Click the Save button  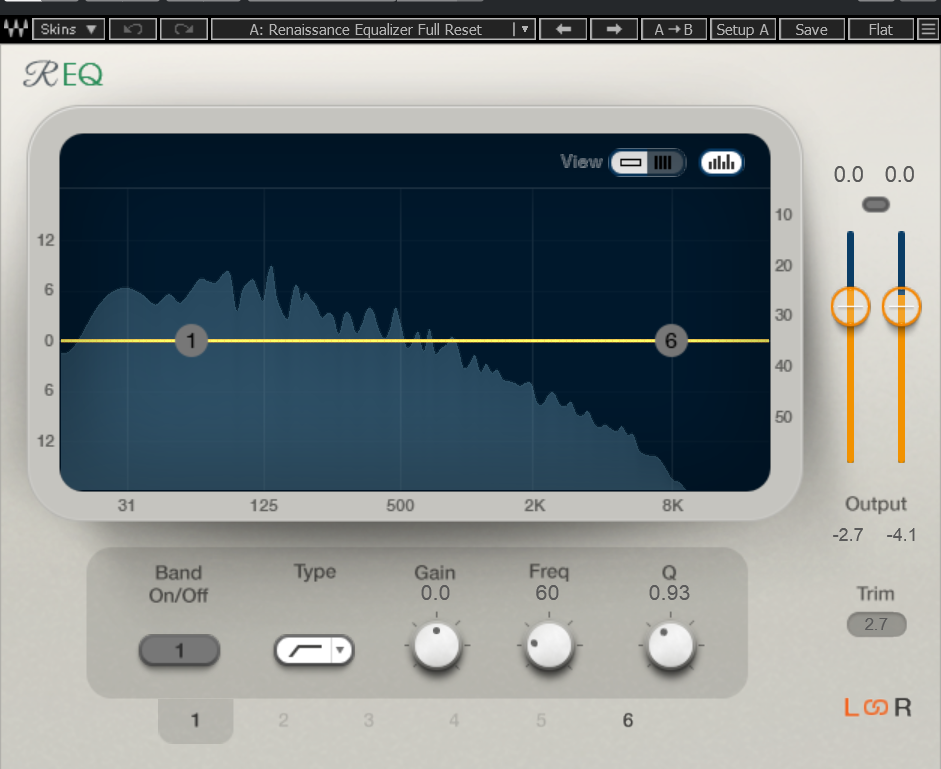pos(811,29)
